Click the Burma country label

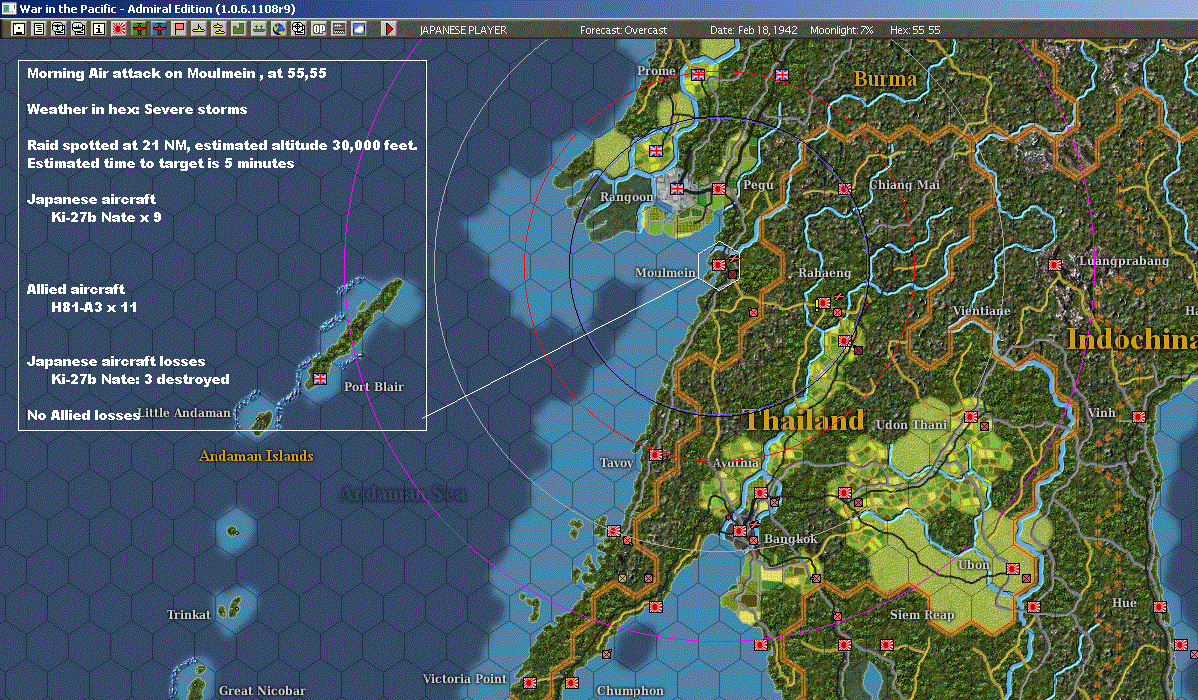pyautogui.click(x=885, y=79)
